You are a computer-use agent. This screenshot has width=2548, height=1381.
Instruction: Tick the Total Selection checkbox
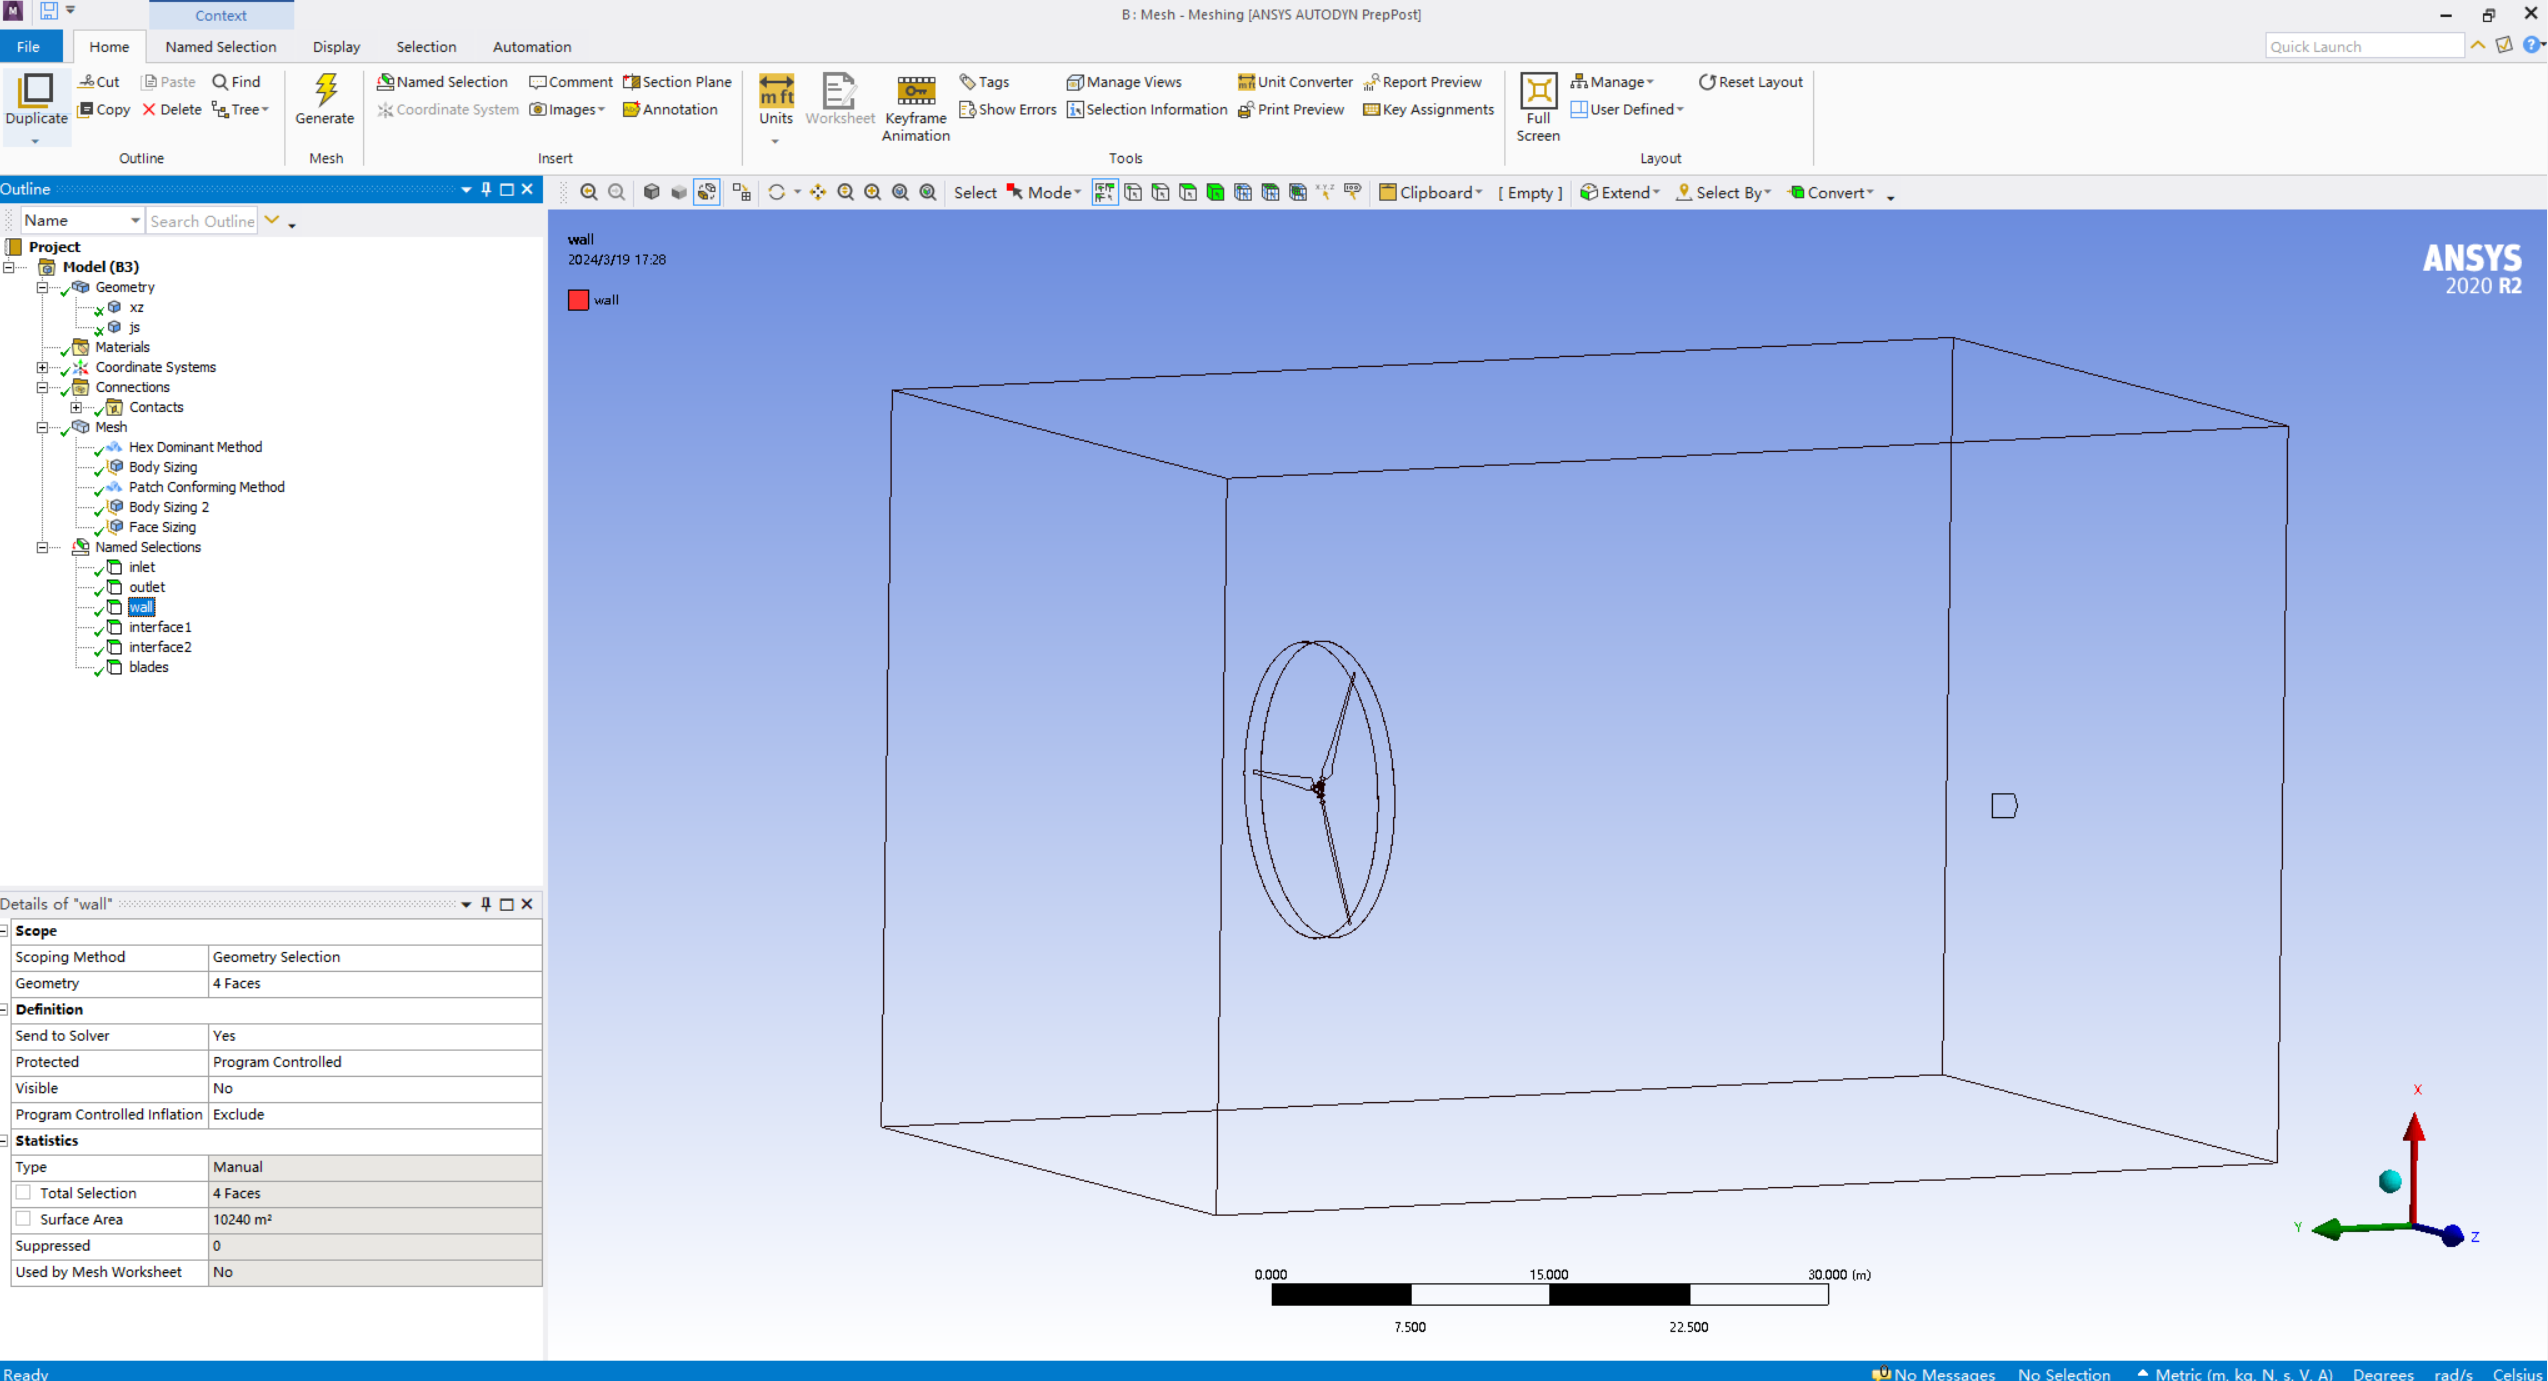[23, 1192]
